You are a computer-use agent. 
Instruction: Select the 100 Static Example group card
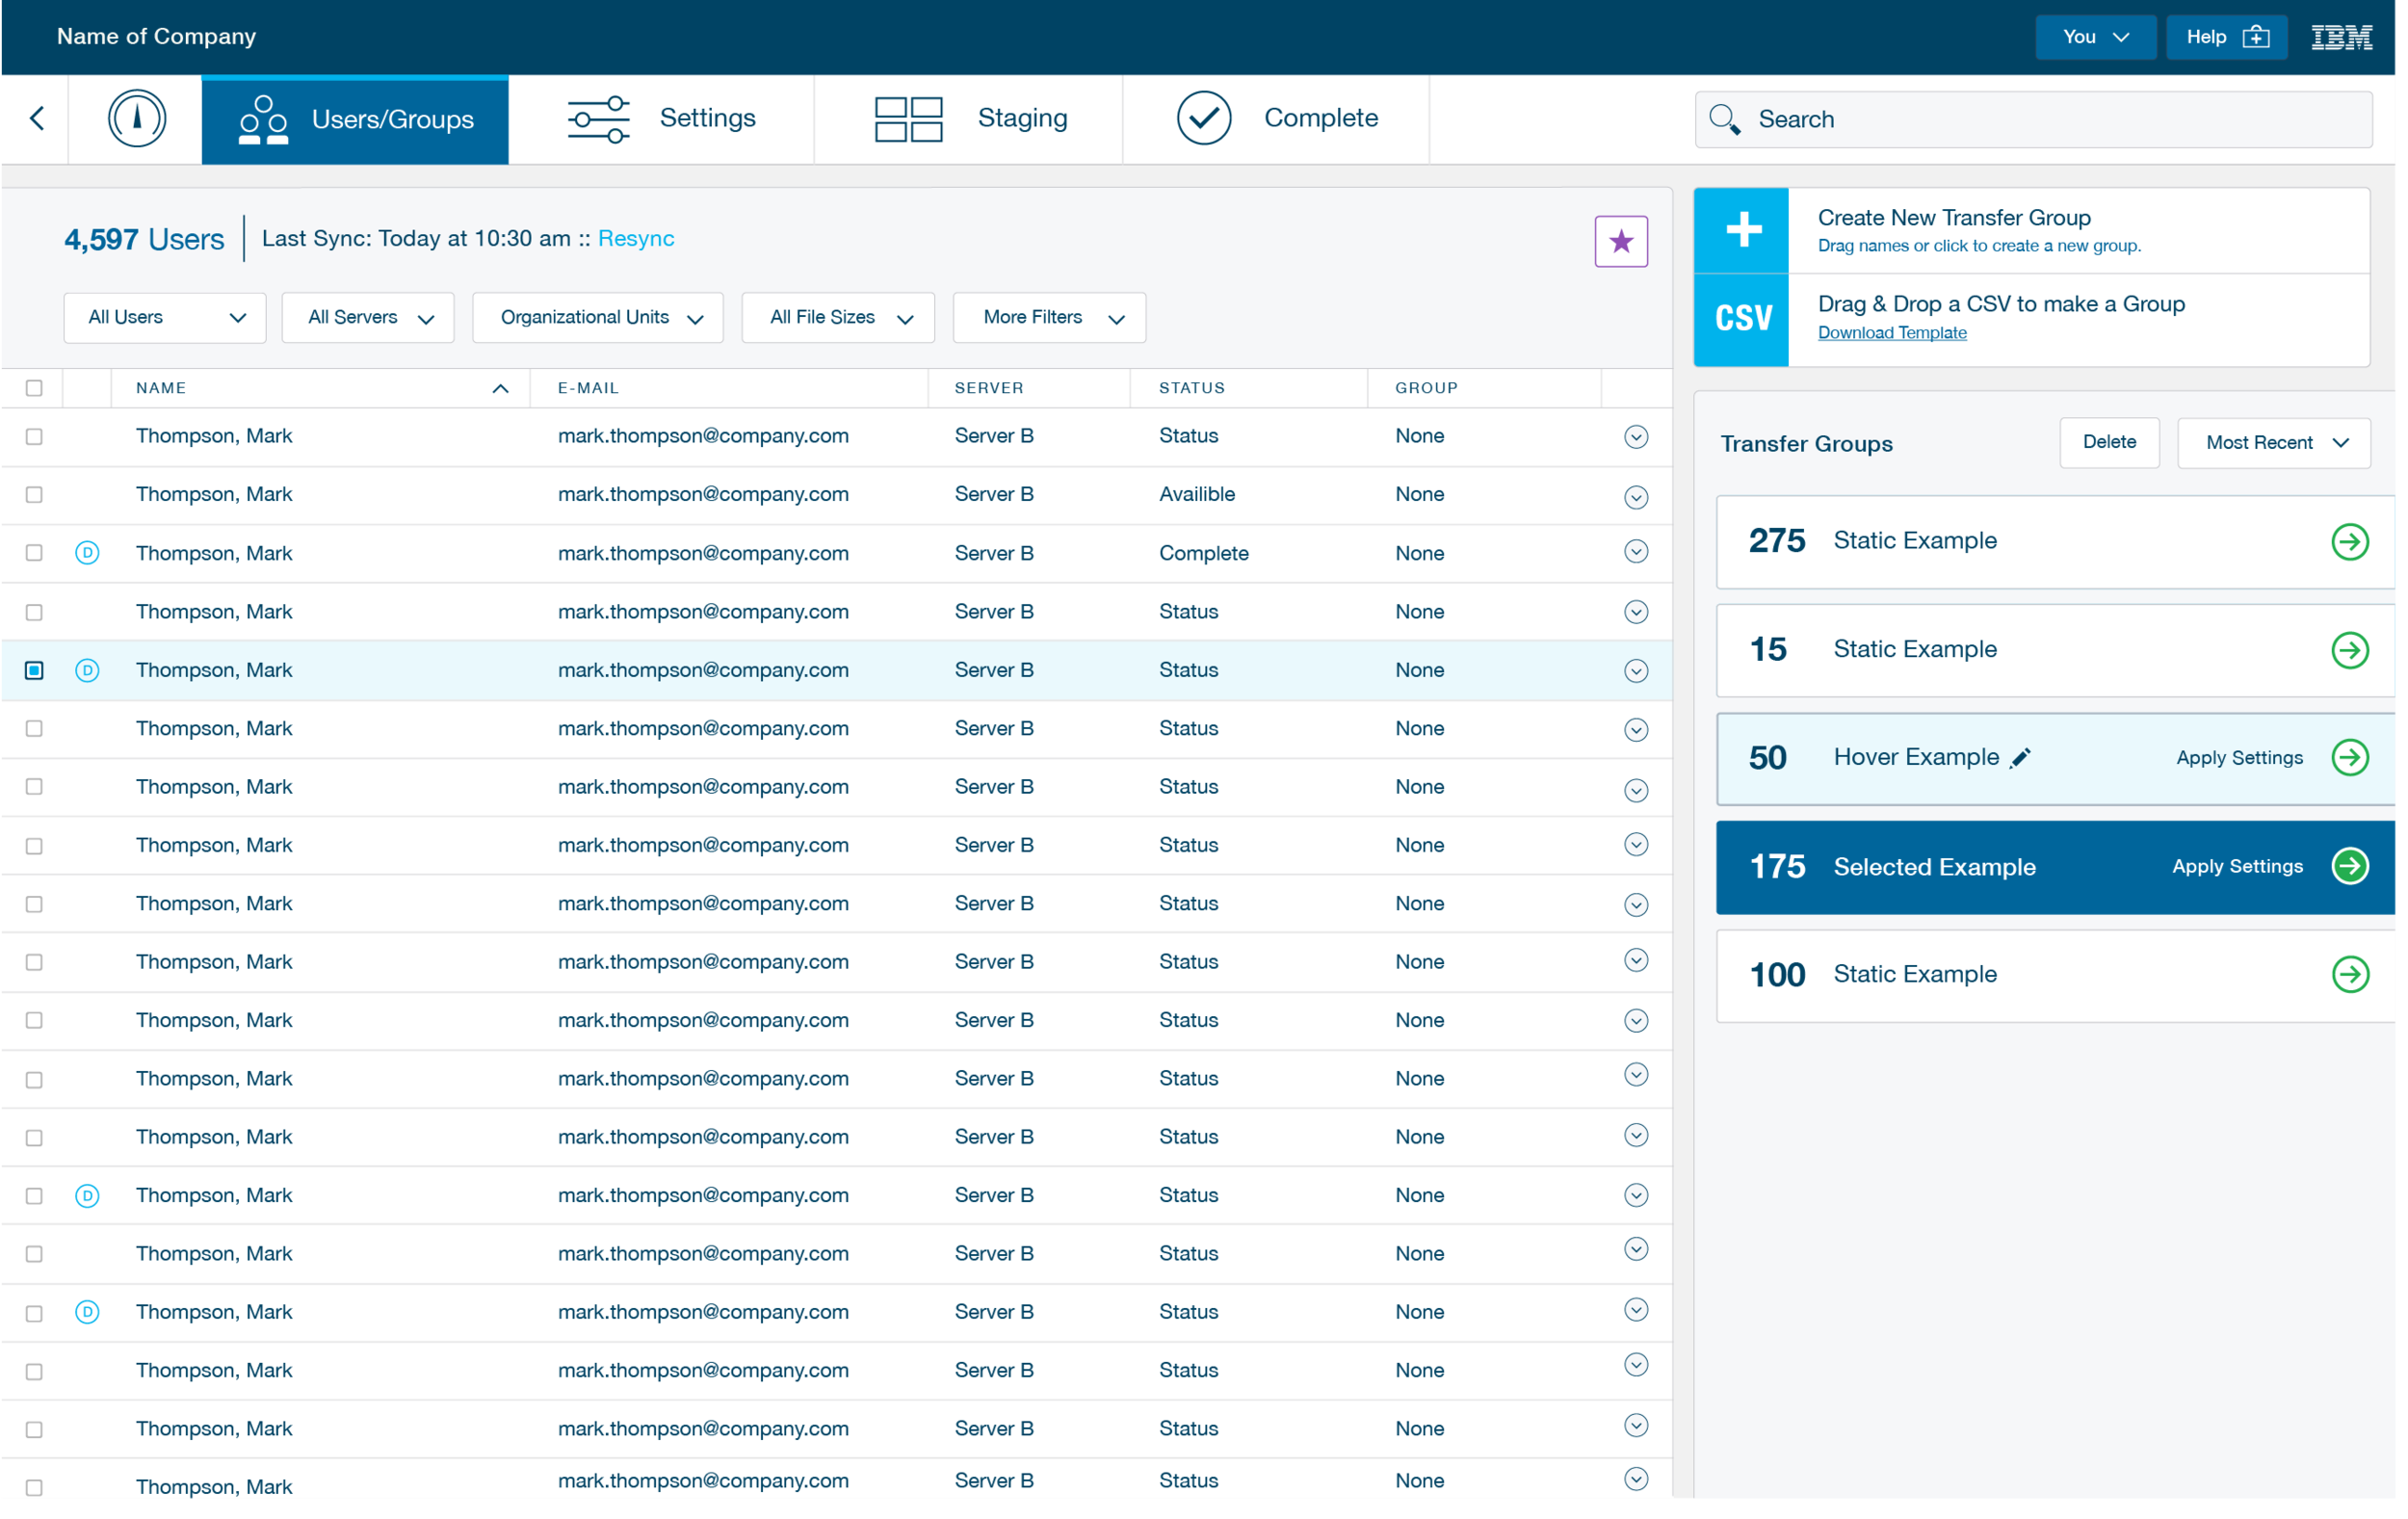pyautogui.click(x=2055, y=975)
